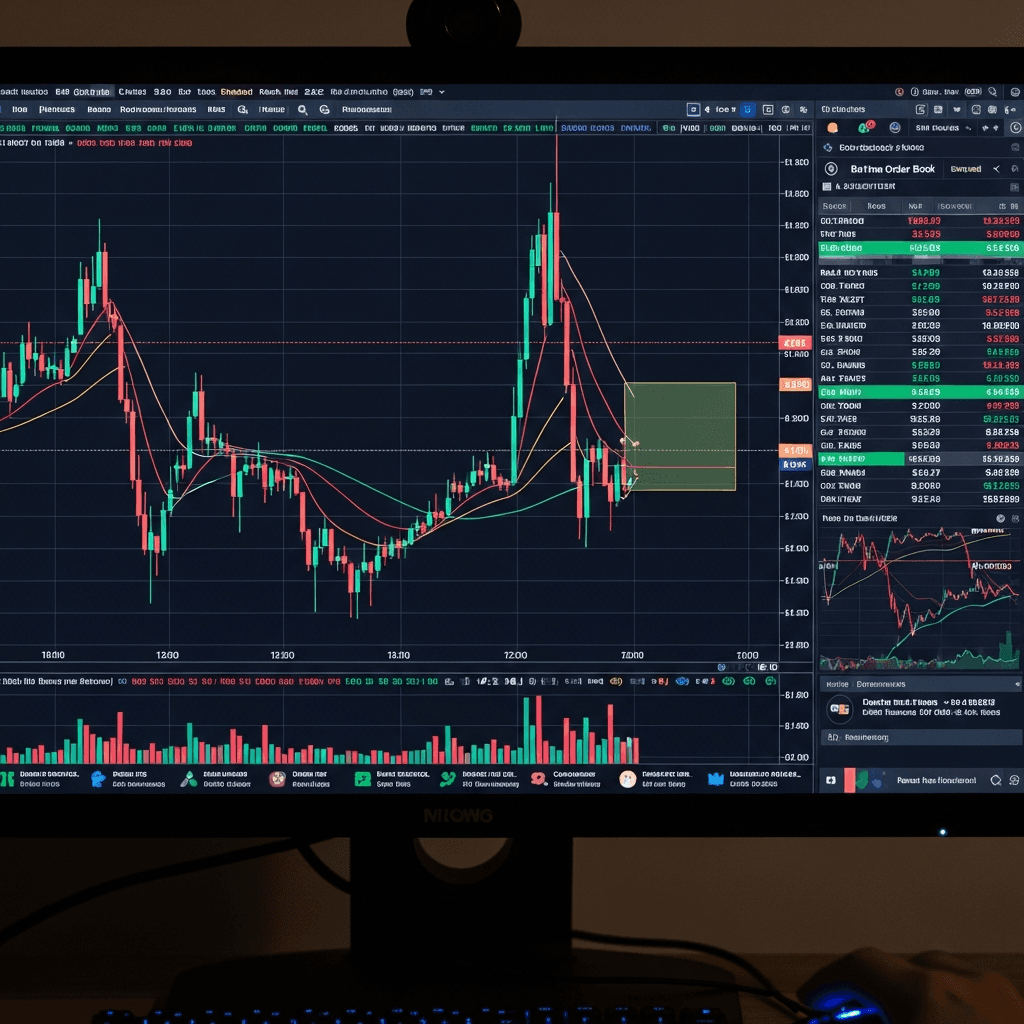Image resolution: width=1024 pixels, height=1024 pixels.
Task: Toggle the blue highlighted square button in chart toolbar
Action: (x=748, y=110)
